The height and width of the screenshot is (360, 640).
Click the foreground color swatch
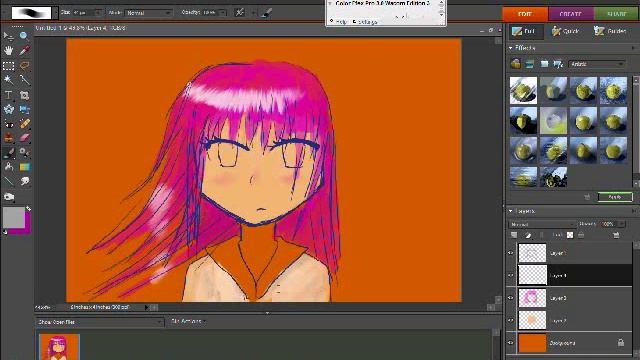[x=13, y=217]
